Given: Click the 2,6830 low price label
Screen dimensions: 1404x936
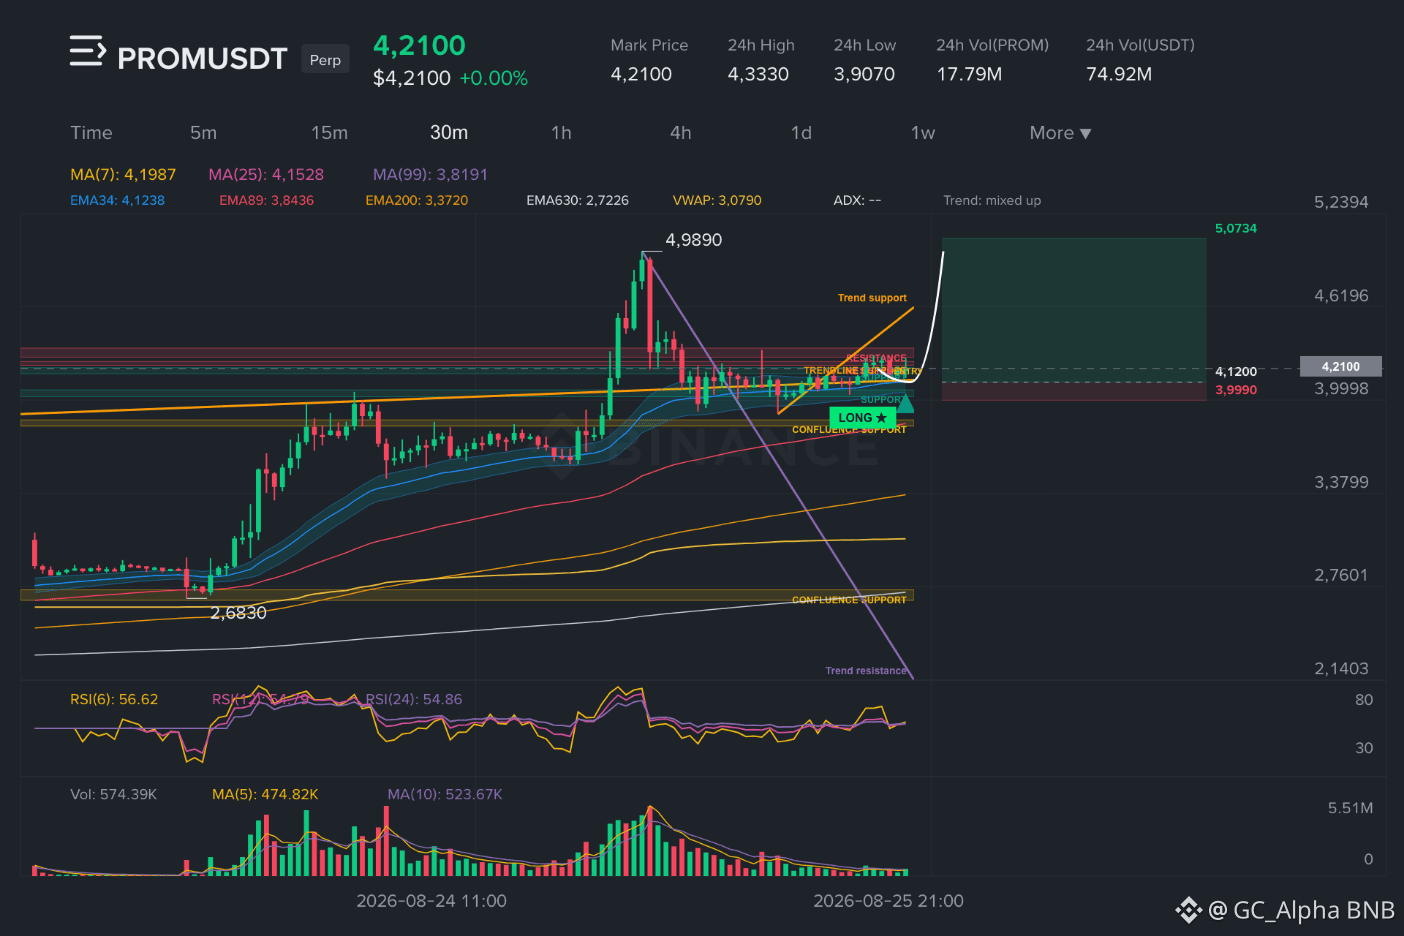Looking at the screenshot, I should point(238,613).
